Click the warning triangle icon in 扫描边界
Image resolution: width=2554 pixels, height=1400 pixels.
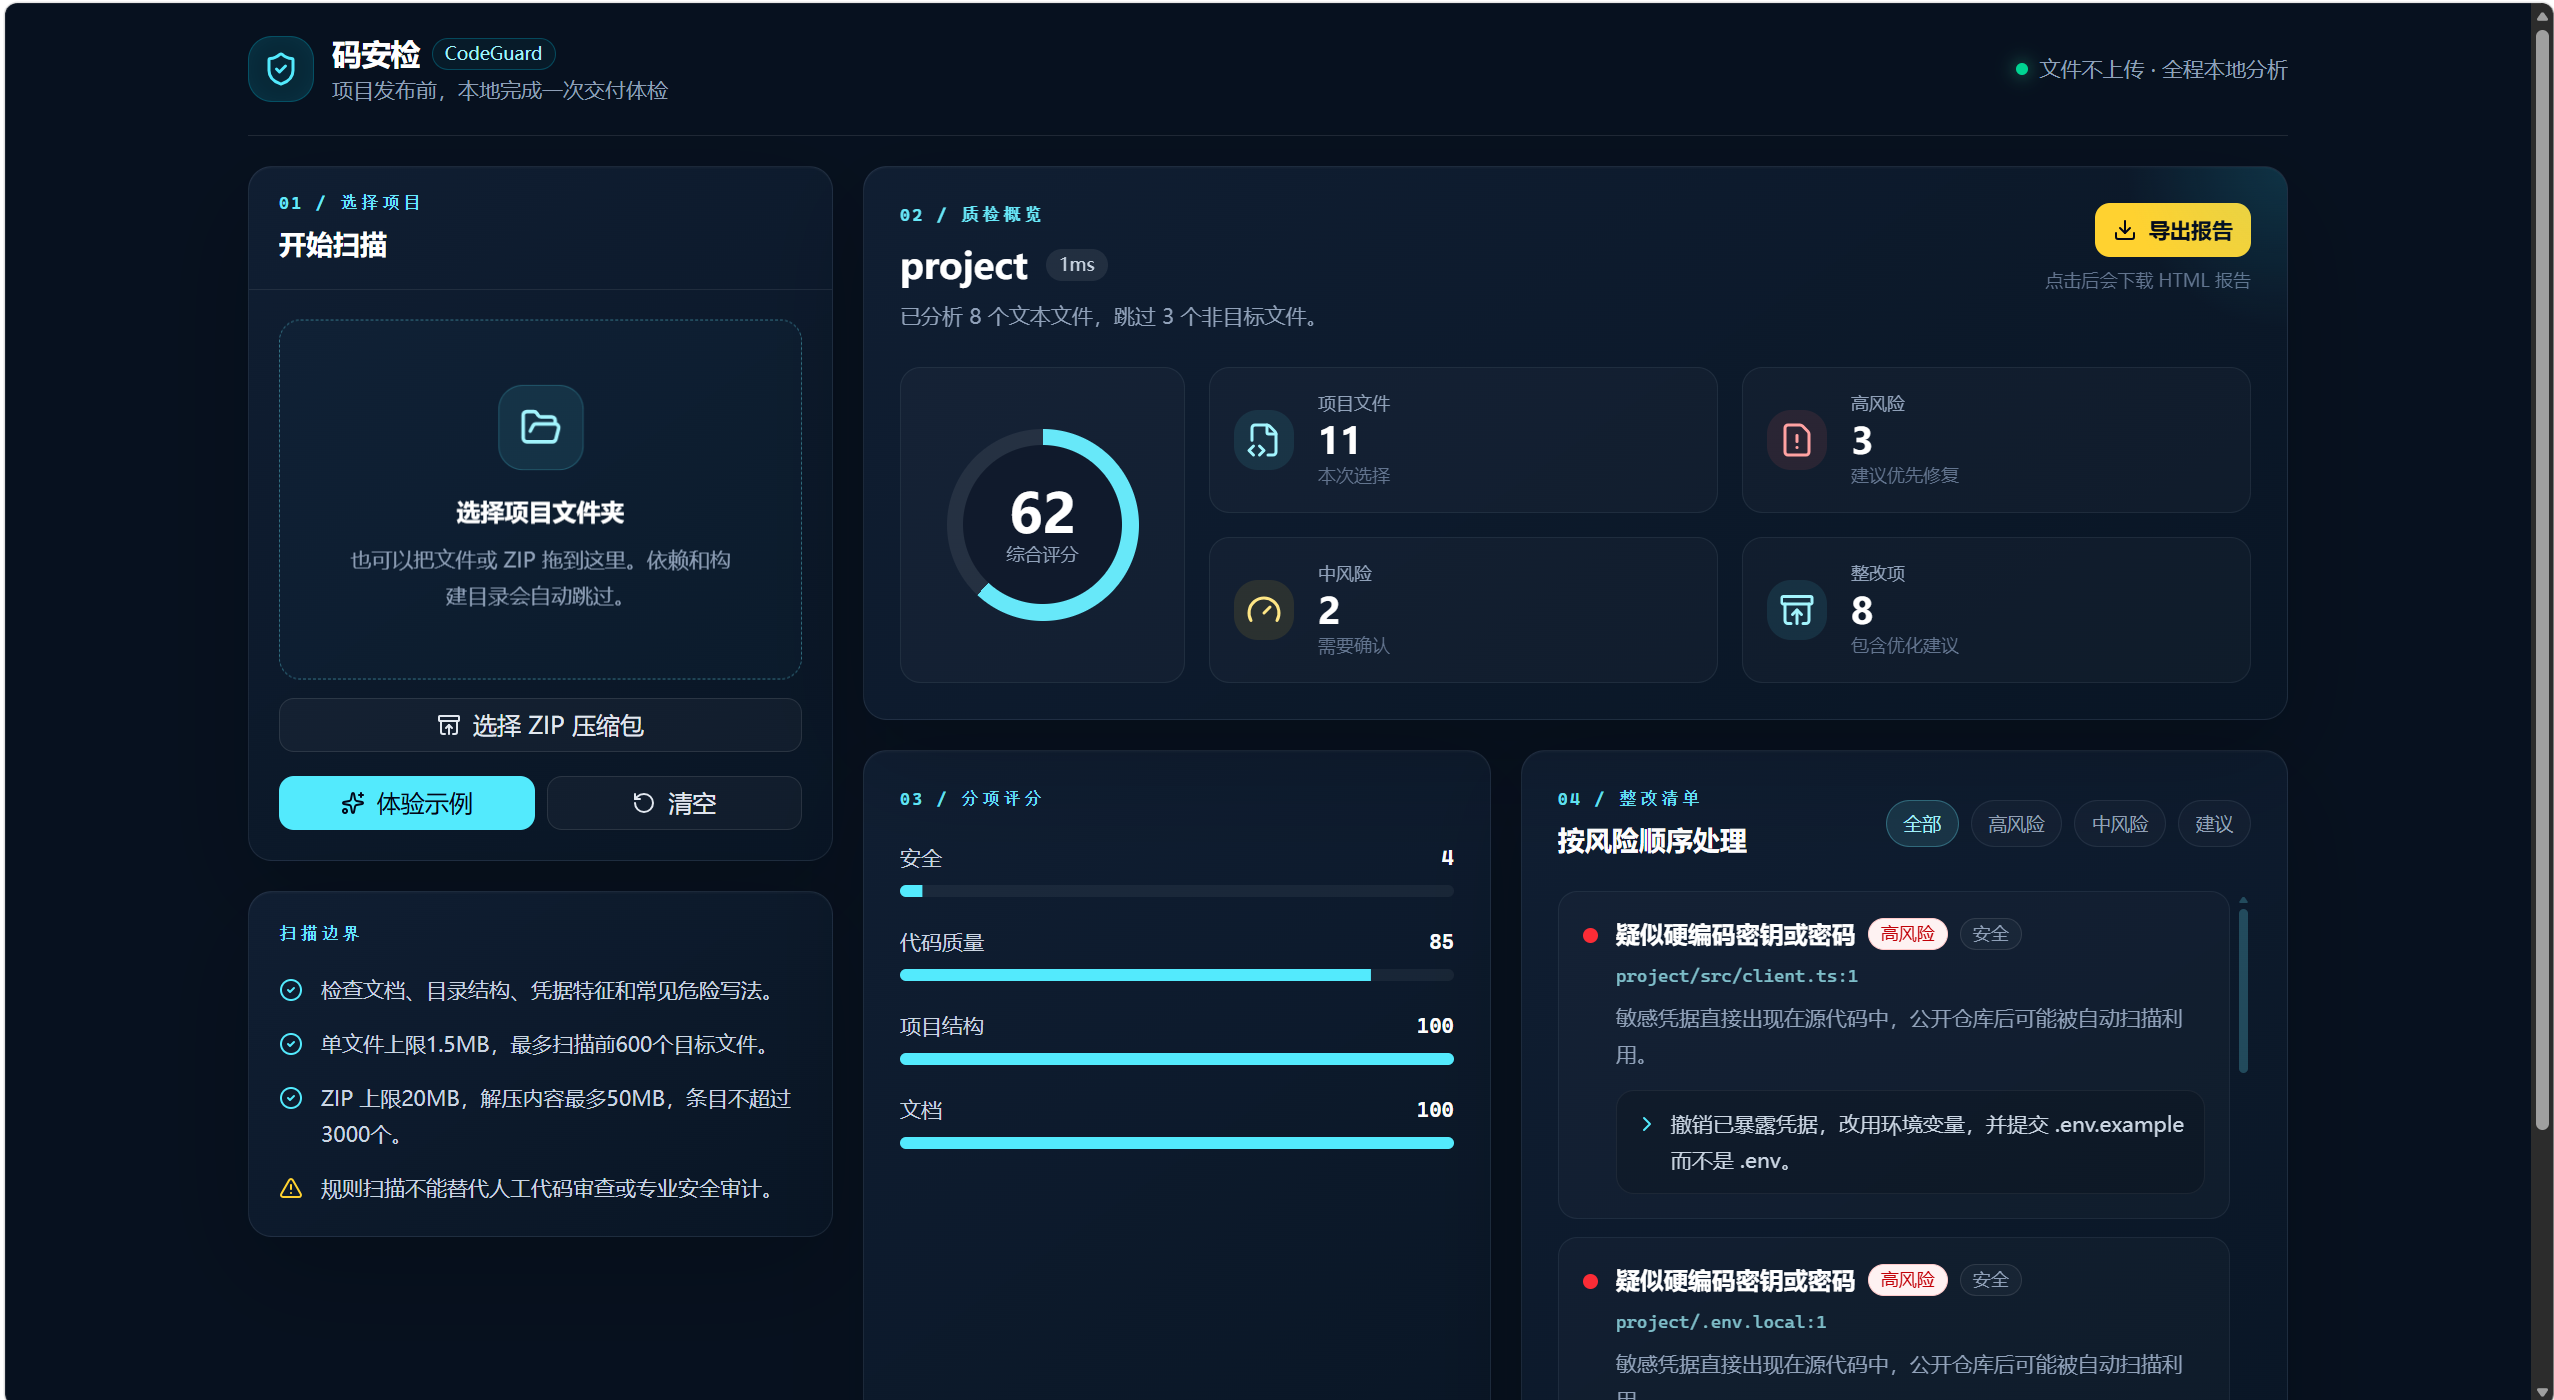(291, 1188)
